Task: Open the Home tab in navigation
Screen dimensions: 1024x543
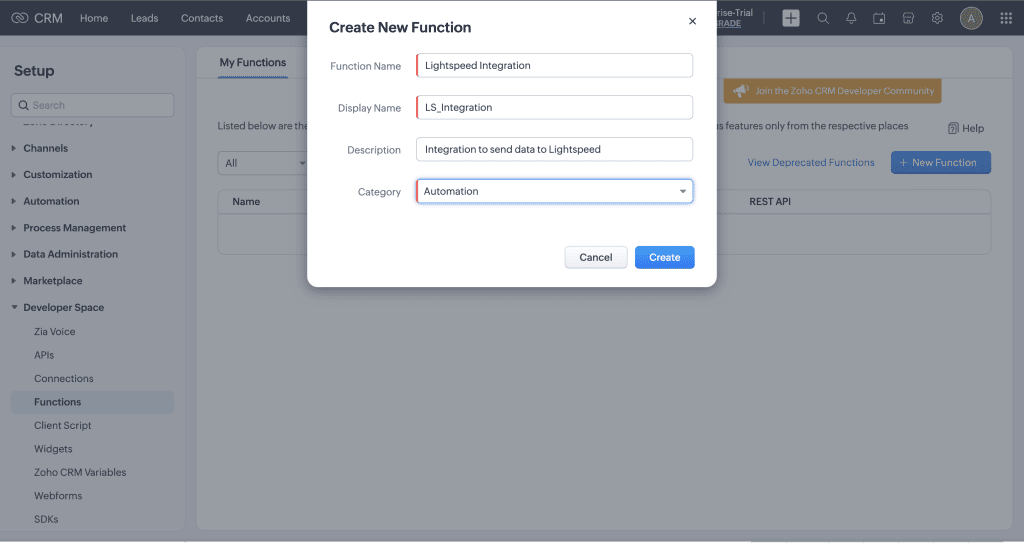Action: coord(94,18)
